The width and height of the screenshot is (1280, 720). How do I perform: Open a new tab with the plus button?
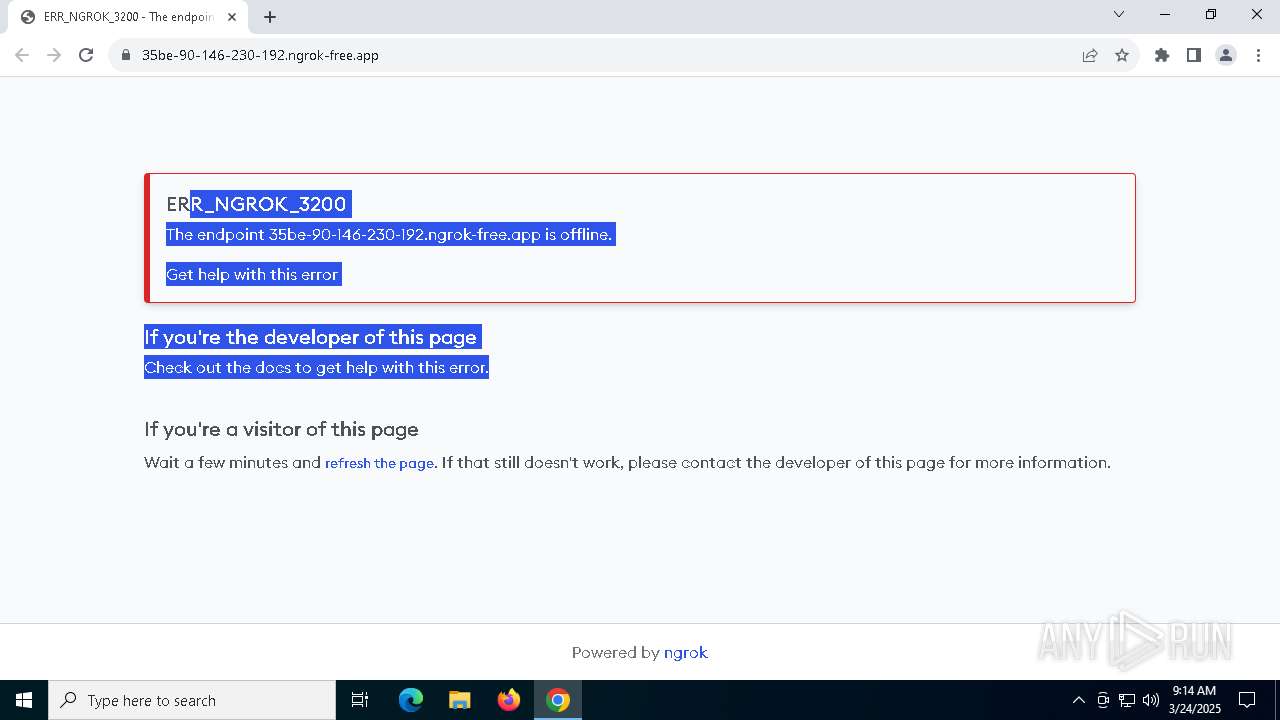(x=270, y=17)
